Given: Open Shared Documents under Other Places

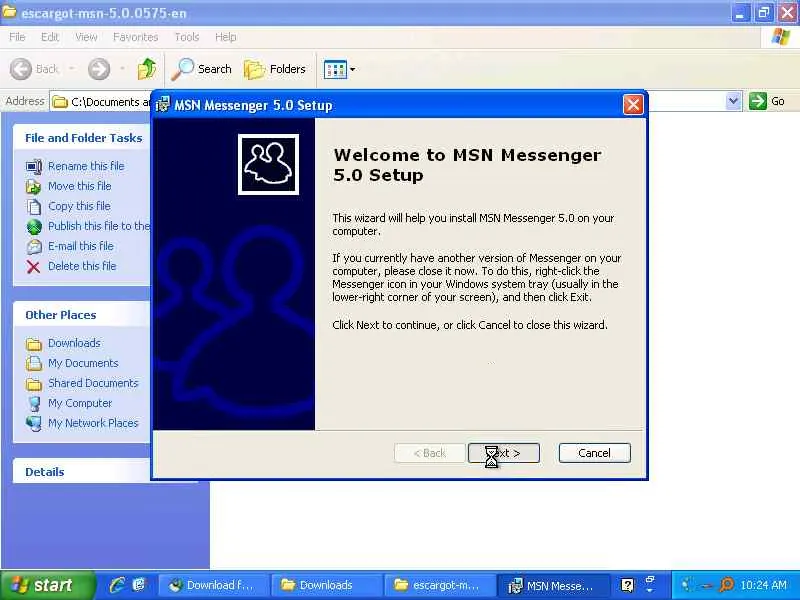Looking at the screenshot, I should click(x=93, y=383).
